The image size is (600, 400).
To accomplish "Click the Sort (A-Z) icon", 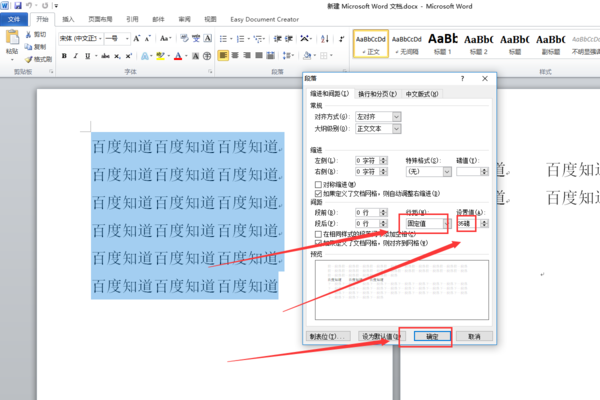I will point(325,39).
